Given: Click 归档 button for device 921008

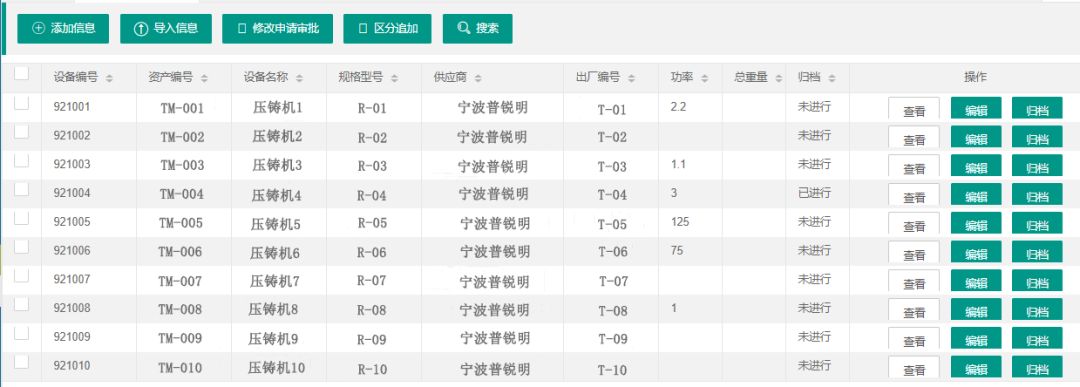Looking at the screenshot, I should click(x=1037, y=310).
